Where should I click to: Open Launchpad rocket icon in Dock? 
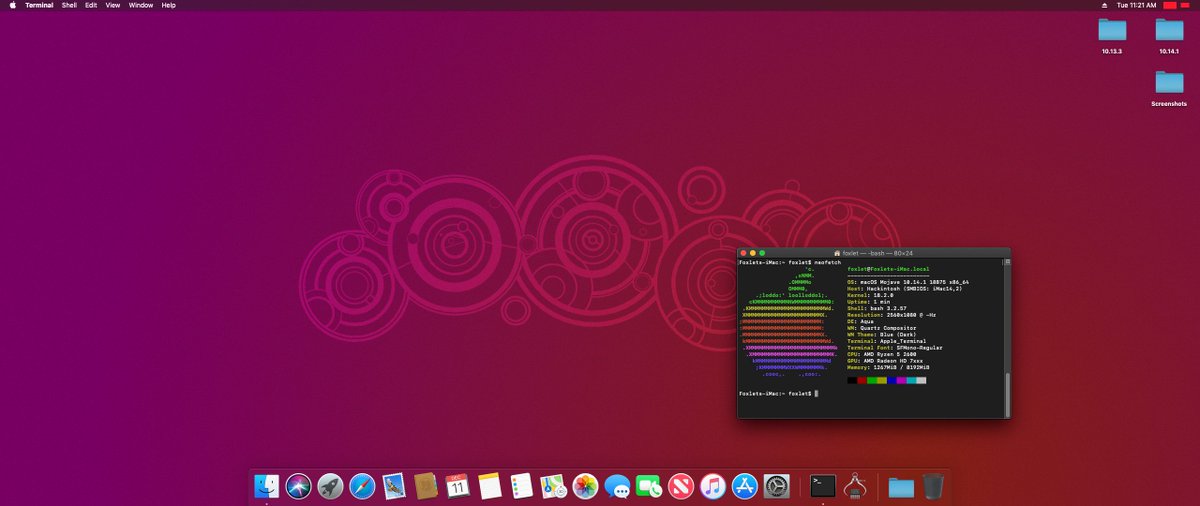[330, 486]
